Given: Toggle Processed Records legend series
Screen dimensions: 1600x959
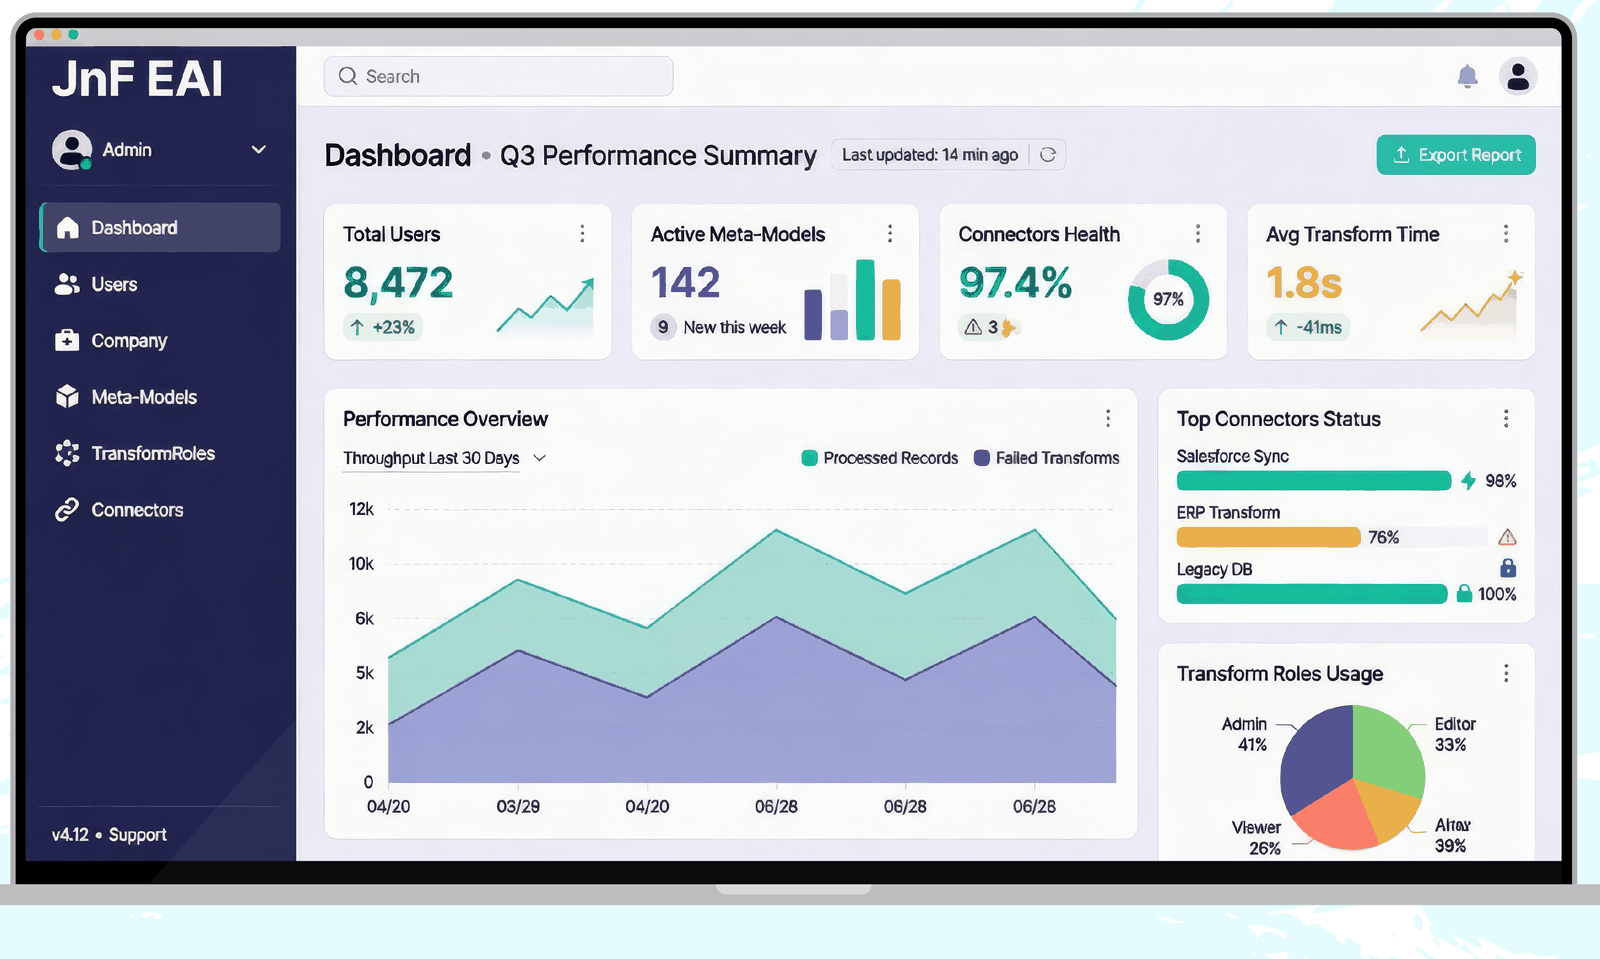Looking at the screenshot, I should 880,458.
